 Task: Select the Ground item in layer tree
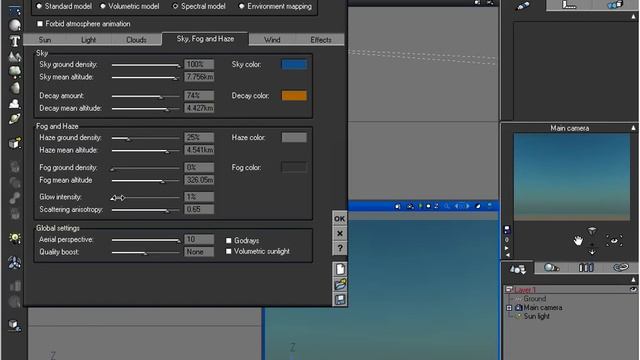click(x=534, y=299)
